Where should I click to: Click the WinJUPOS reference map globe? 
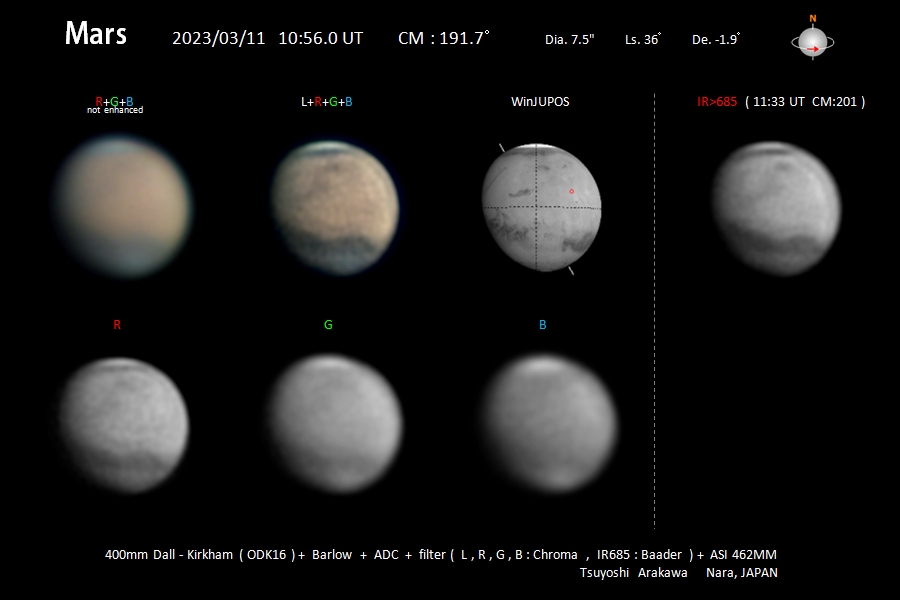(541, 208)
